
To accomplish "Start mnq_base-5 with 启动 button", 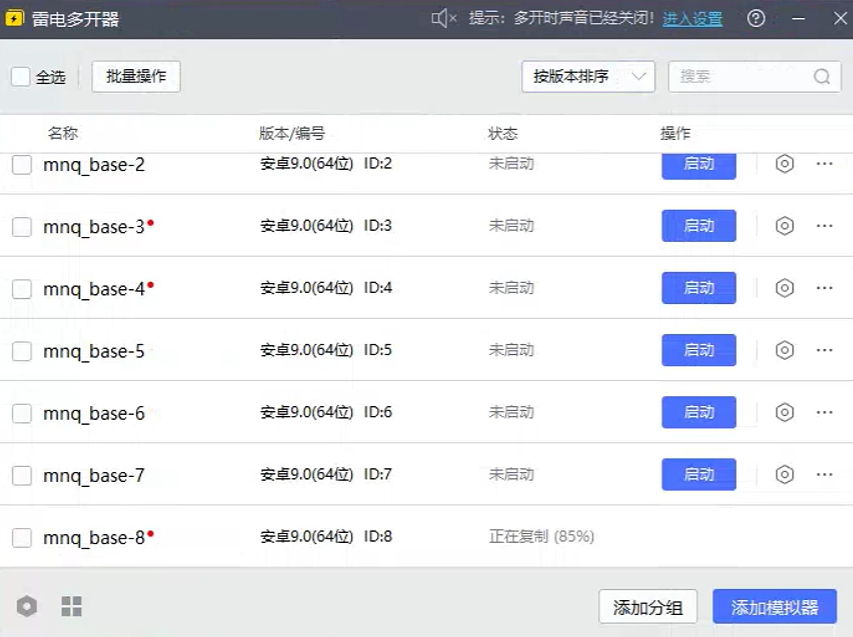I will coord(699,350).
